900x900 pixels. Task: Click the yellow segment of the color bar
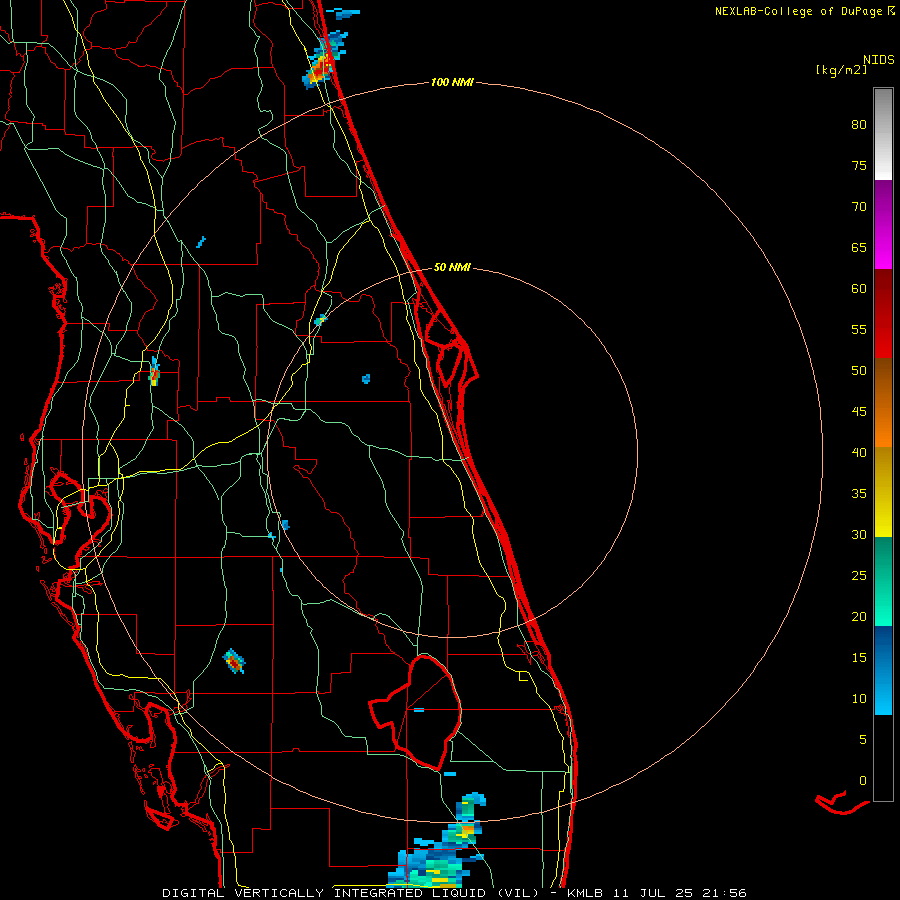coord(883,492)
